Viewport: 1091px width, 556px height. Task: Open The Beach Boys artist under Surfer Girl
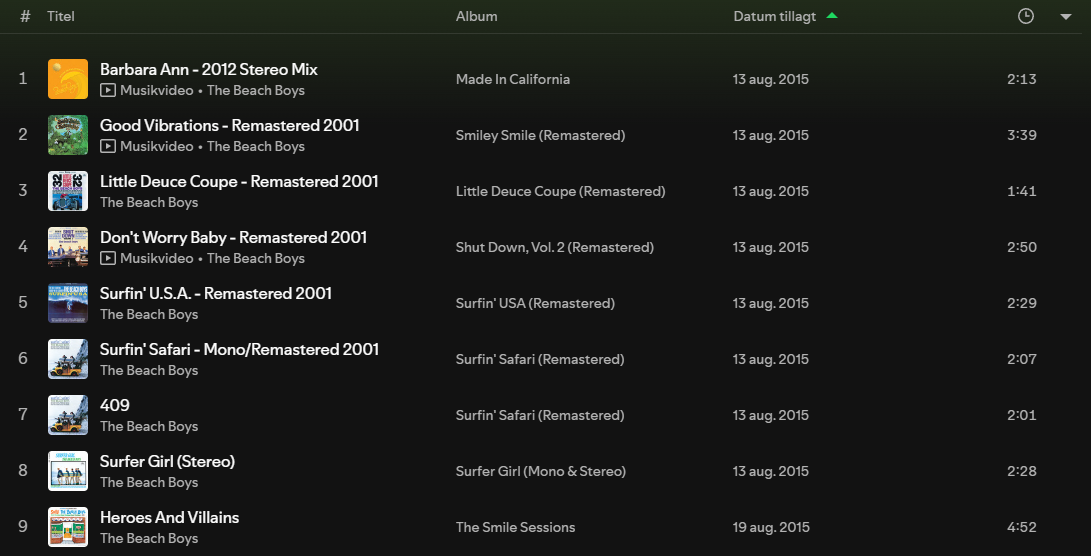click(149, 482)
